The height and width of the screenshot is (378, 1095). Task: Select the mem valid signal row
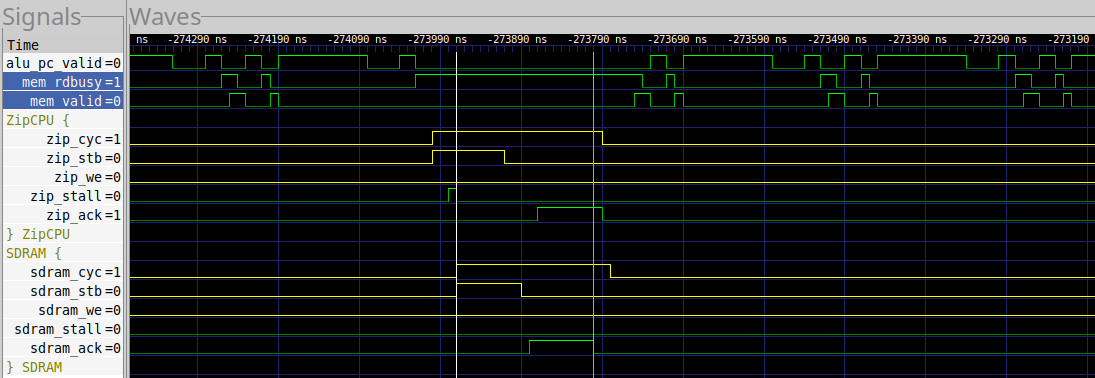click(64, 101)
